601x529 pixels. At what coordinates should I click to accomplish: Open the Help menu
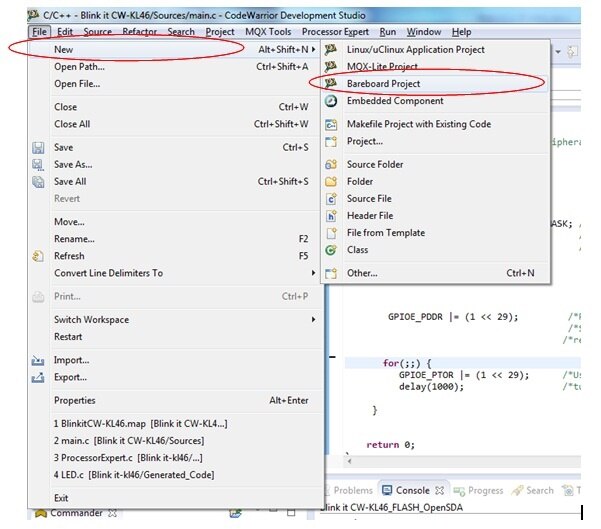tap(461, 32)
